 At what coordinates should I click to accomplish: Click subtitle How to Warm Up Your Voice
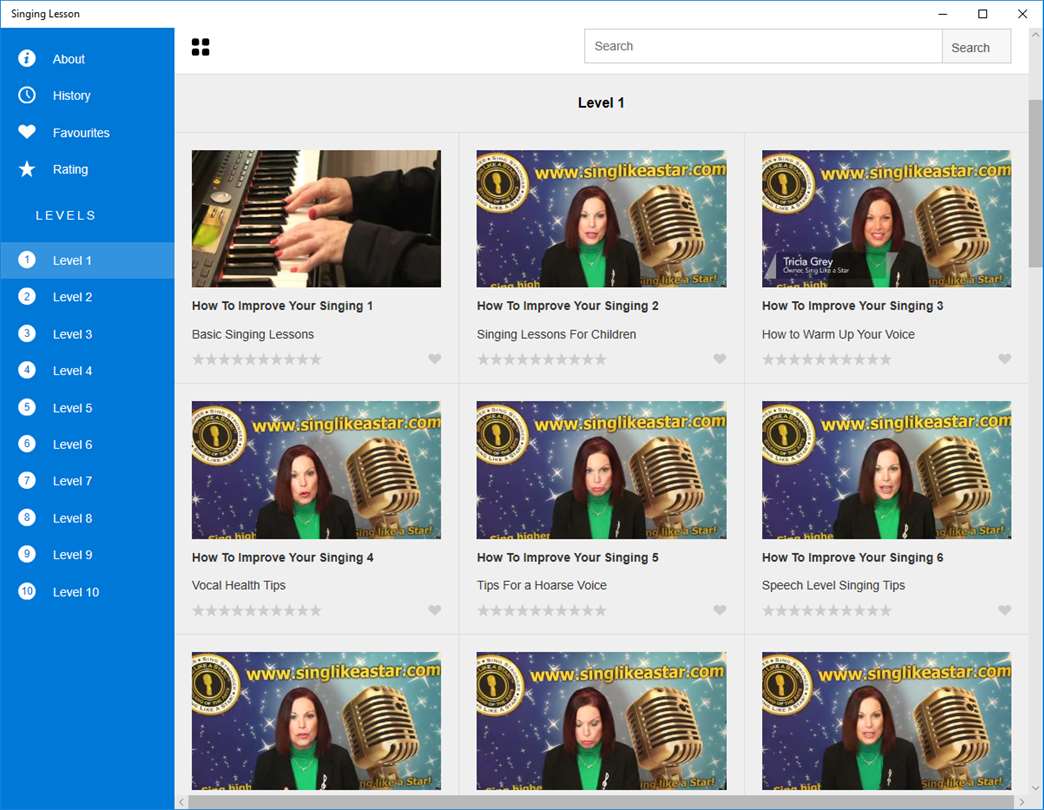coord(838,334)
